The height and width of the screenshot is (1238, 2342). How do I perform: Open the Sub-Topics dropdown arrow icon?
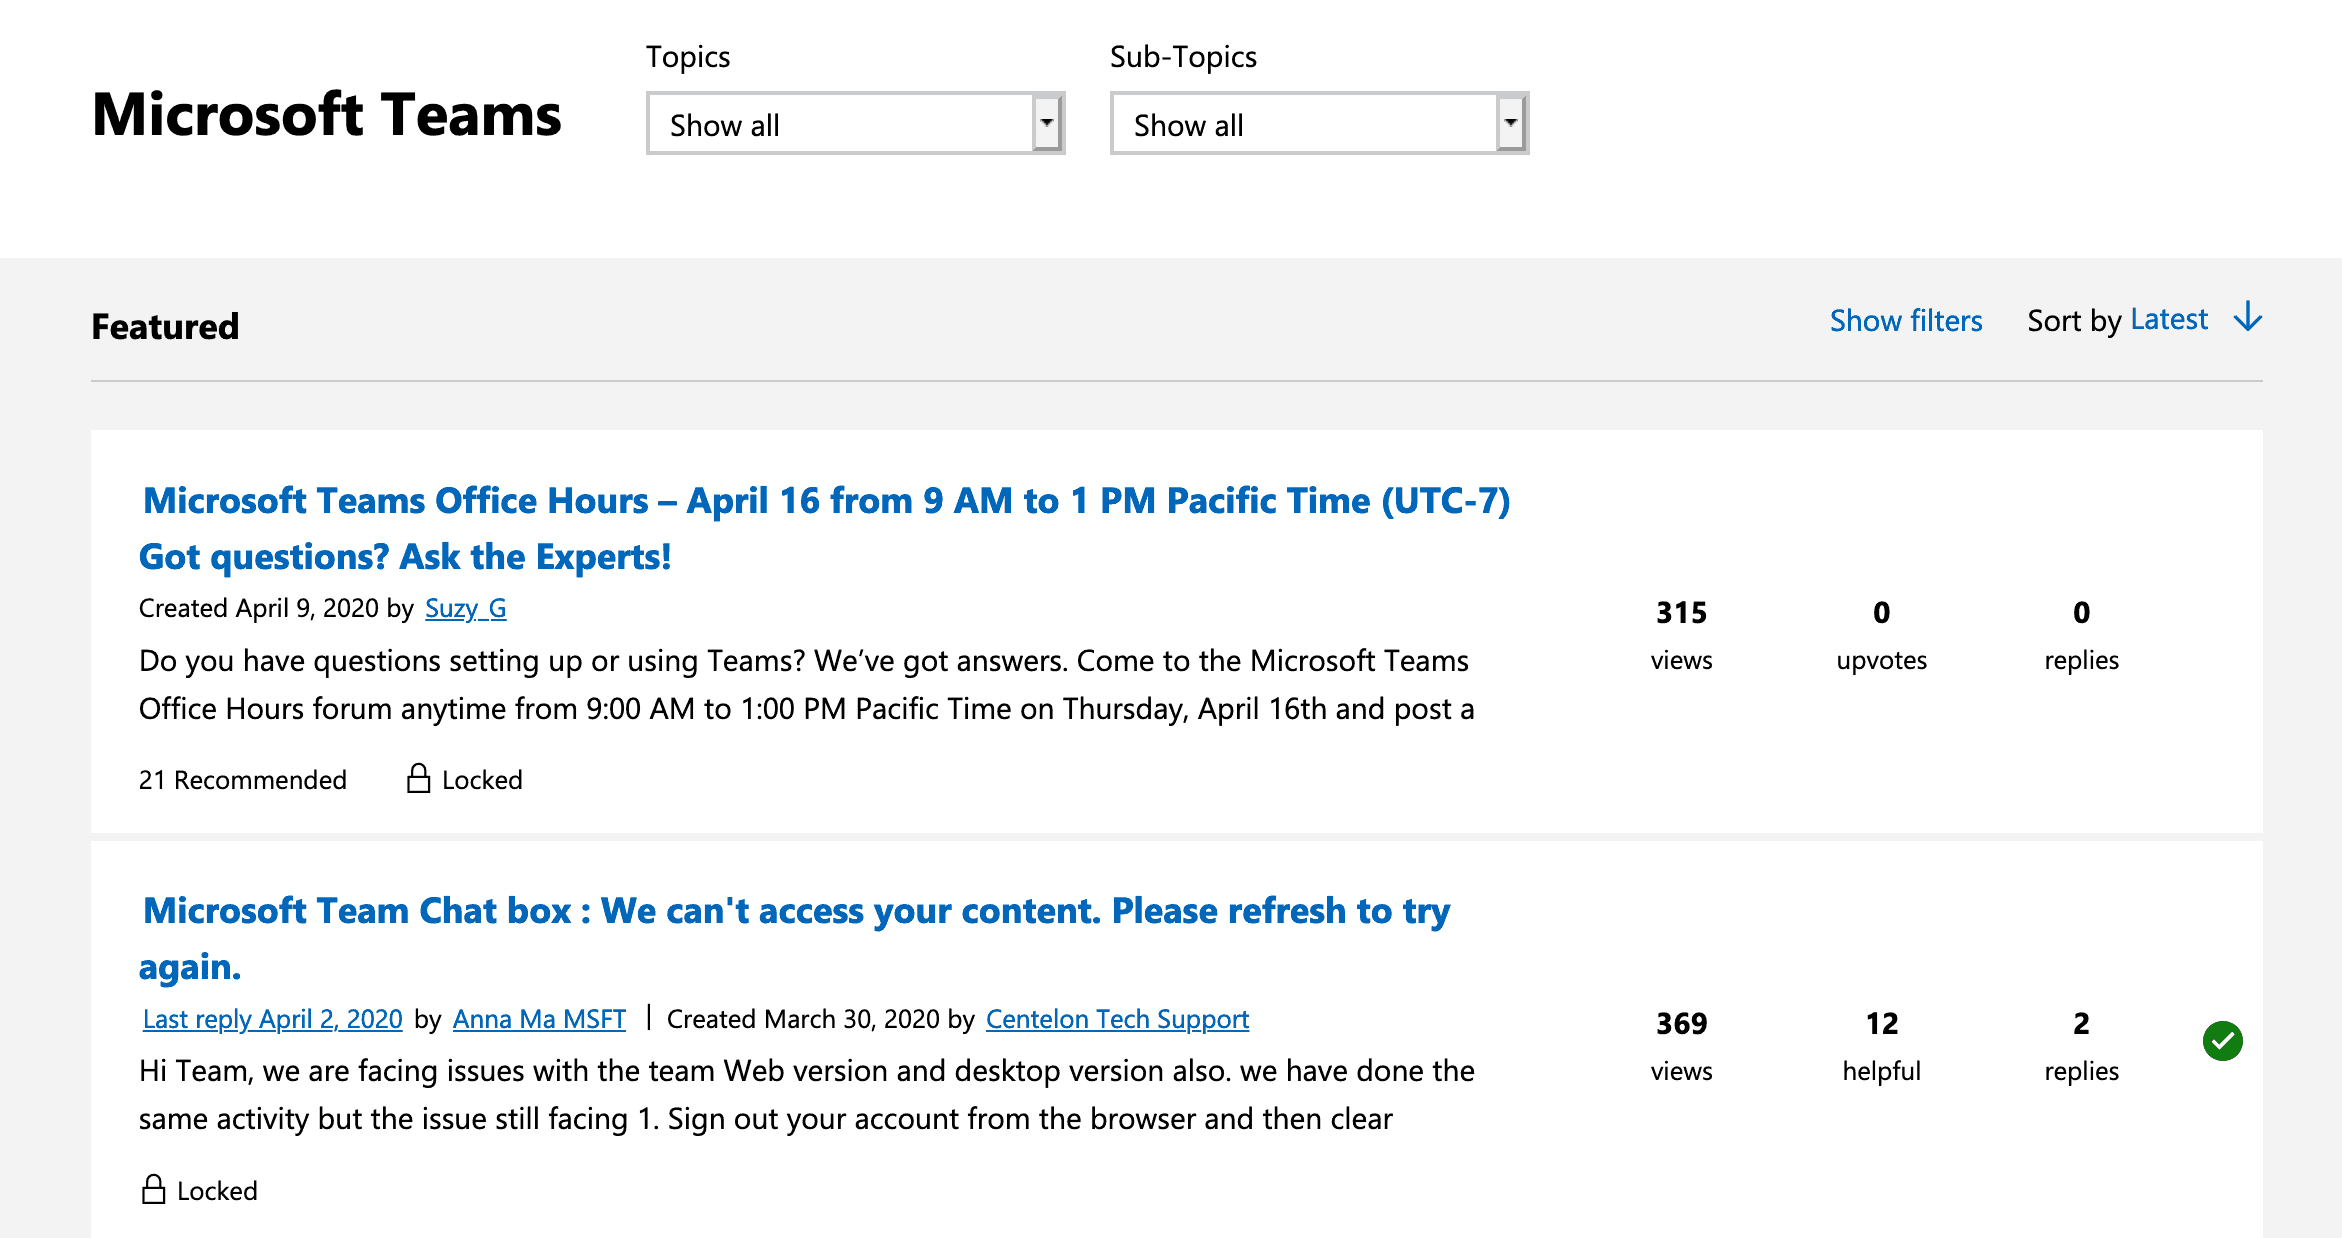click(x=1509, y=122)
